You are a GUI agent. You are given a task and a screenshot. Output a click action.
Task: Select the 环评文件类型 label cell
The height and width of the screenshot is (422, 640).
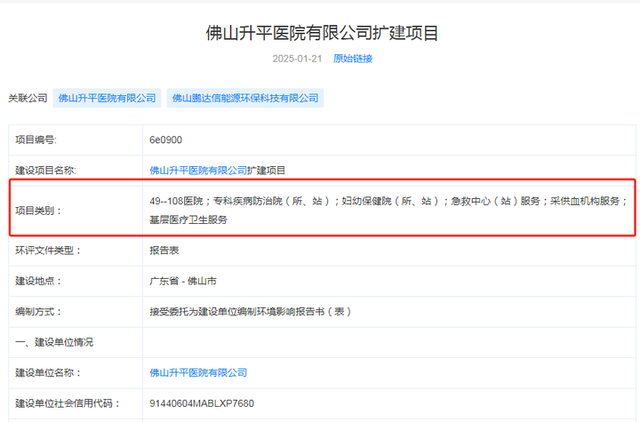76,251
